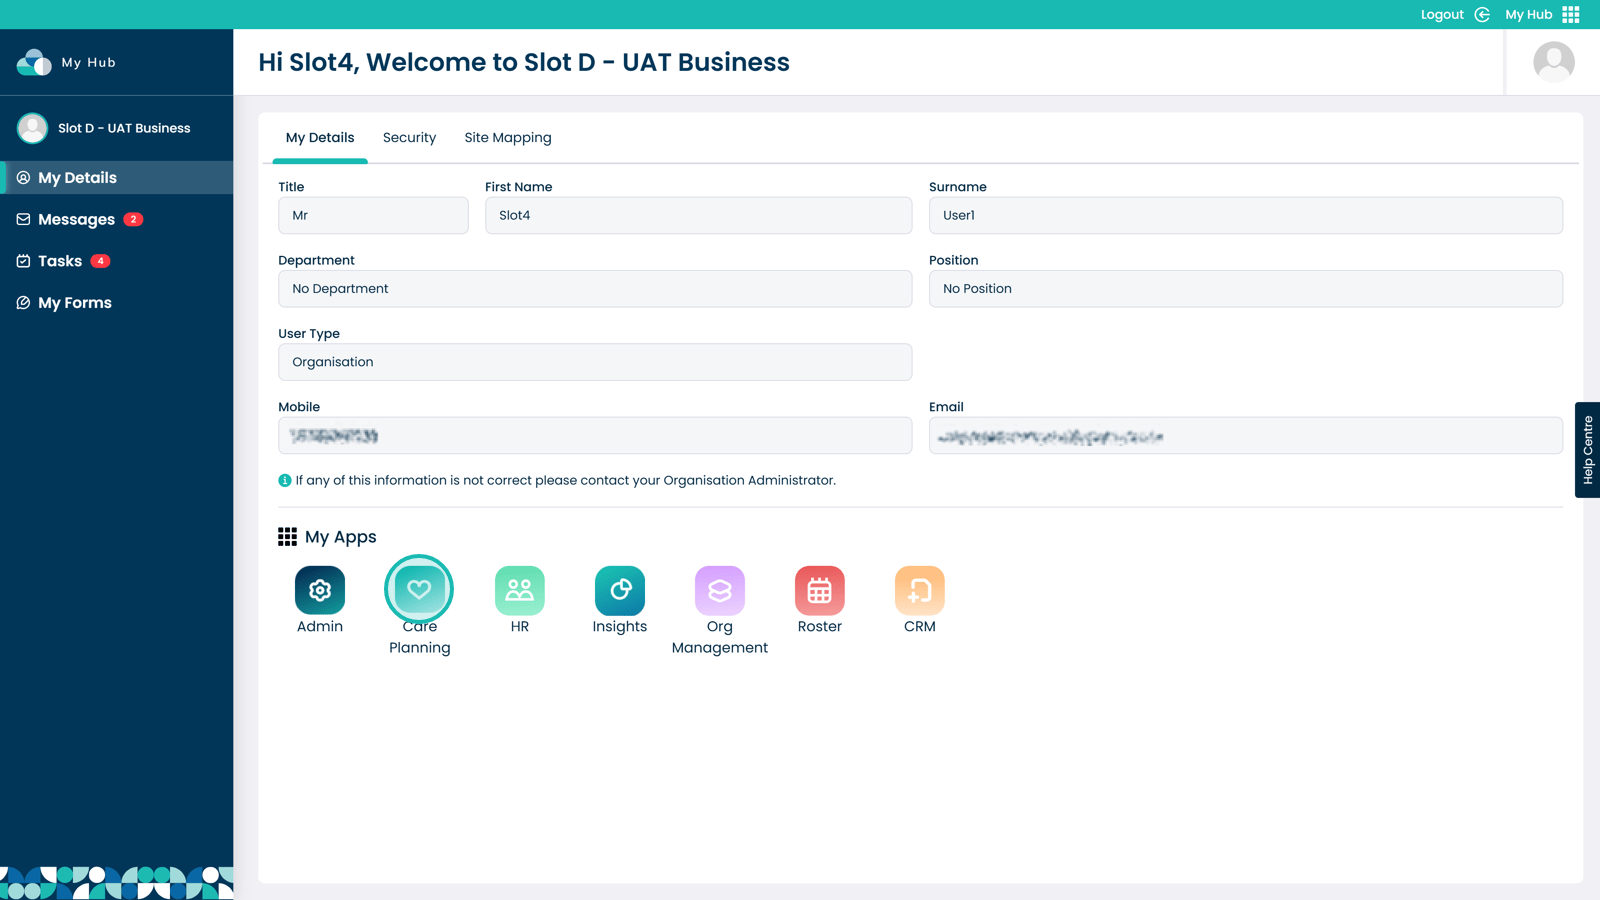
Task: Launch the Org Management app
Action: pos(719,590)
